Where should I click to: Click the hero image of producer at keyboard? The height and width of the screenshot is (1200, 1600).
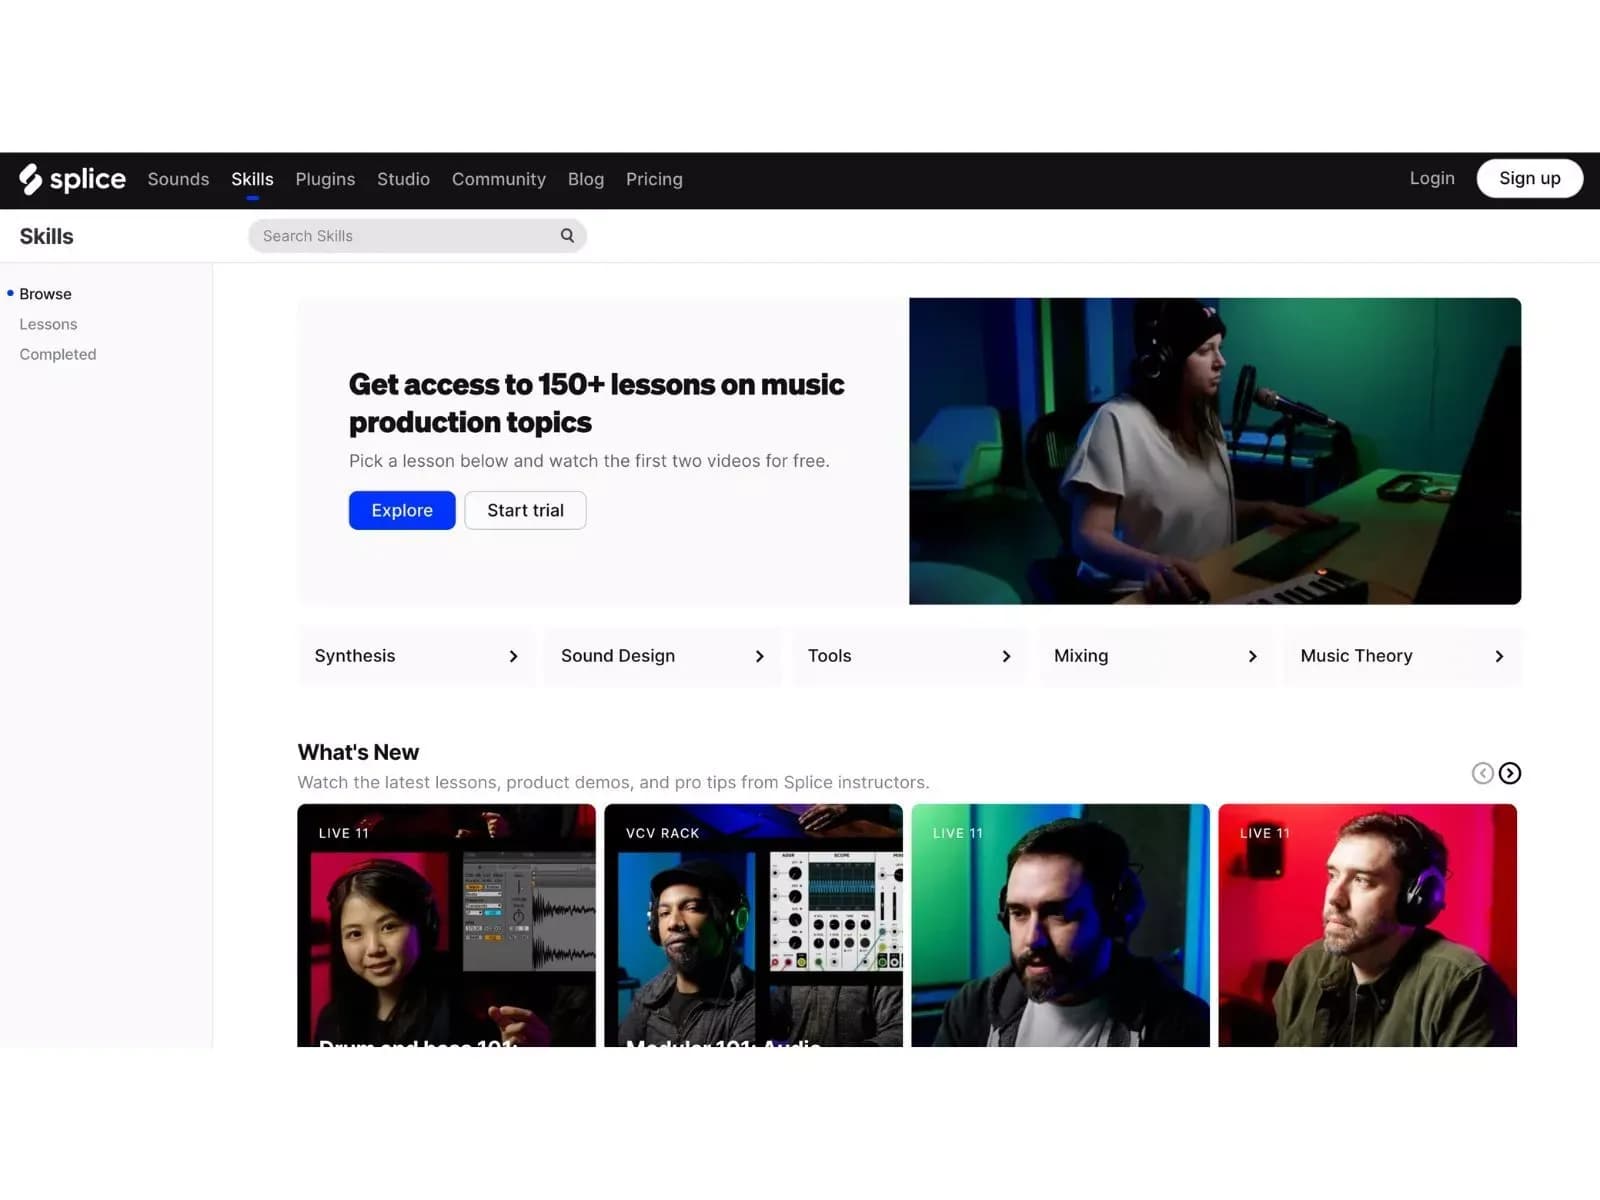(x=1215, y=451)
